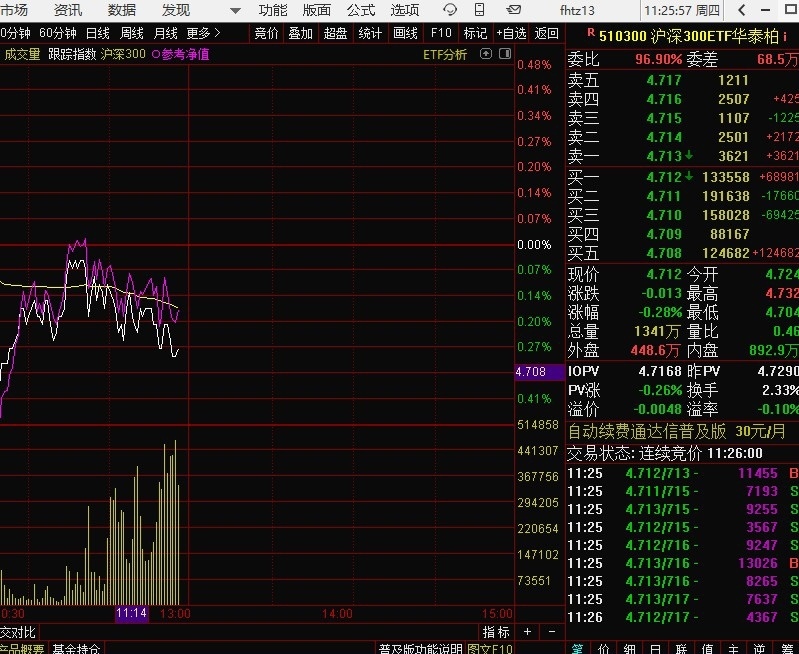Toggle the 沪深300 tracking index line
This screenshot has height=654, width=799.
pos(123,54)
